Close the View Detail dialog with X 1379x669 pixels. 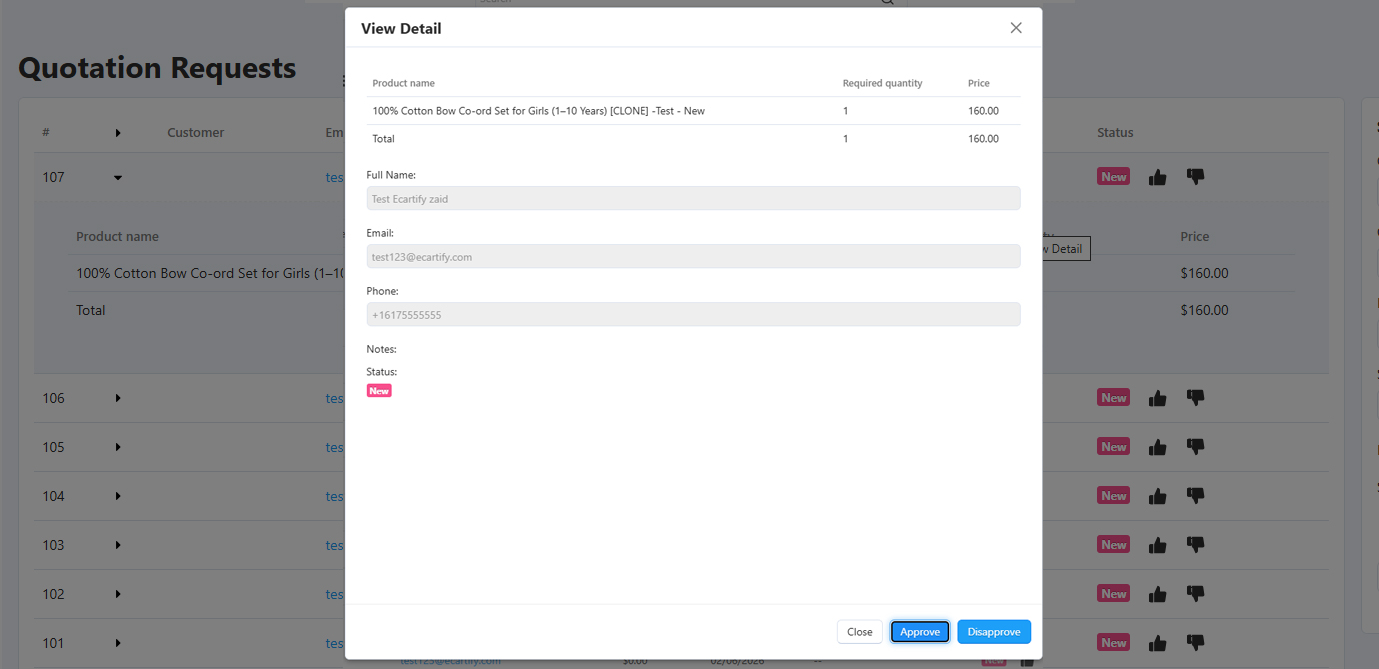click(1015, 28)
